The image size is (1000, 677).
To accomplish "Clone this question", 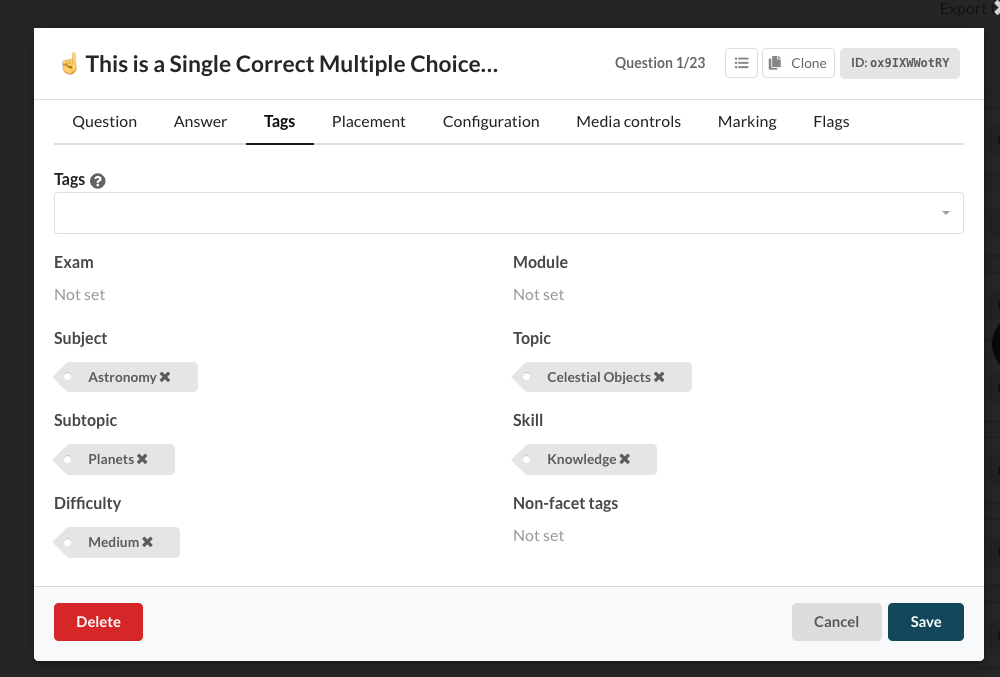I will click(x=798, y=63).
